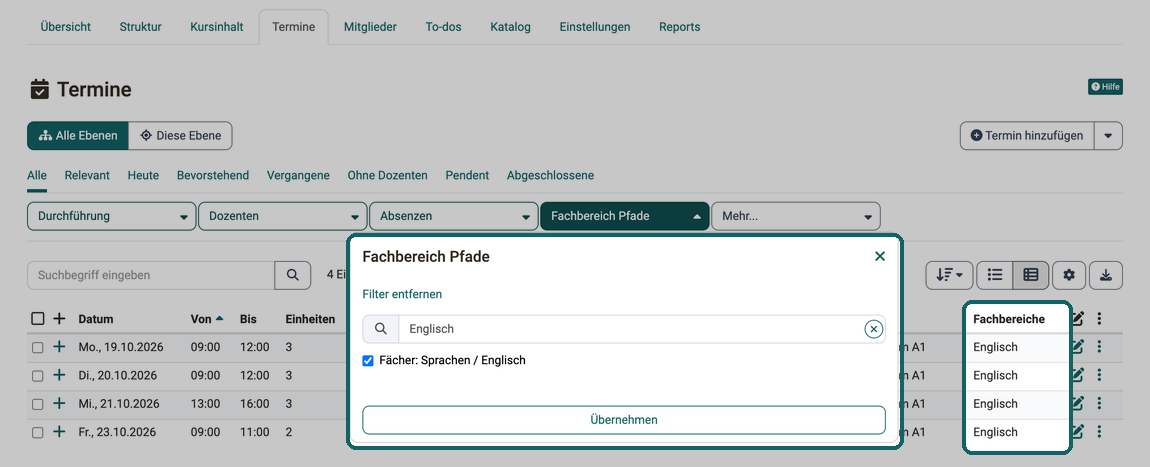Open more actions for Mo., 19.10.2026 row
The image size is (1150, 467).
[x=1099, y=348]
